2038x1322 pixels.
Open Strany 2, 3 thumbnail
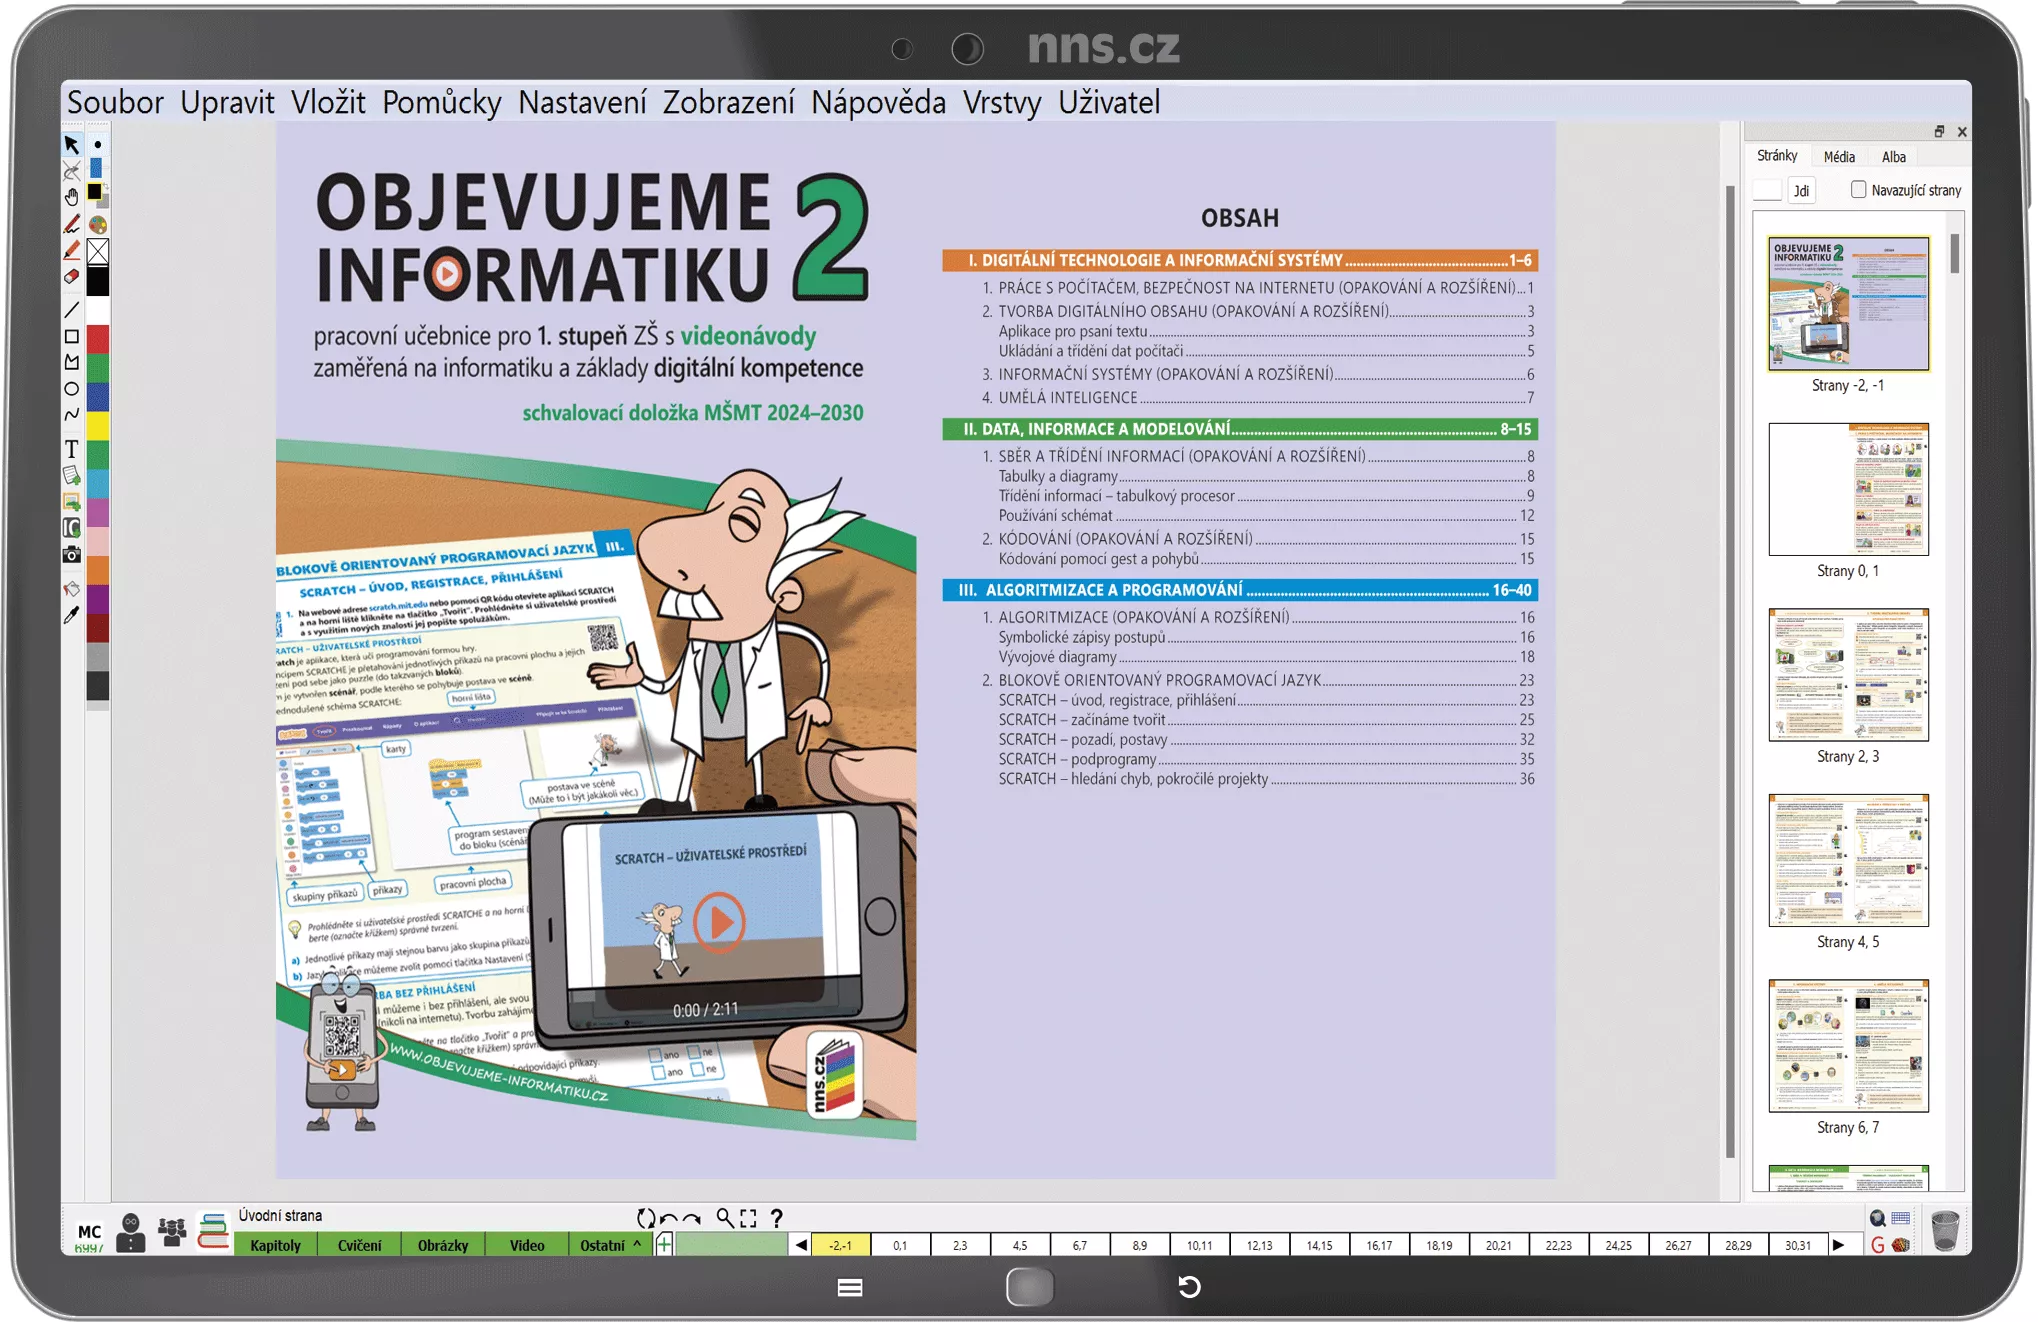(1848, 675)
